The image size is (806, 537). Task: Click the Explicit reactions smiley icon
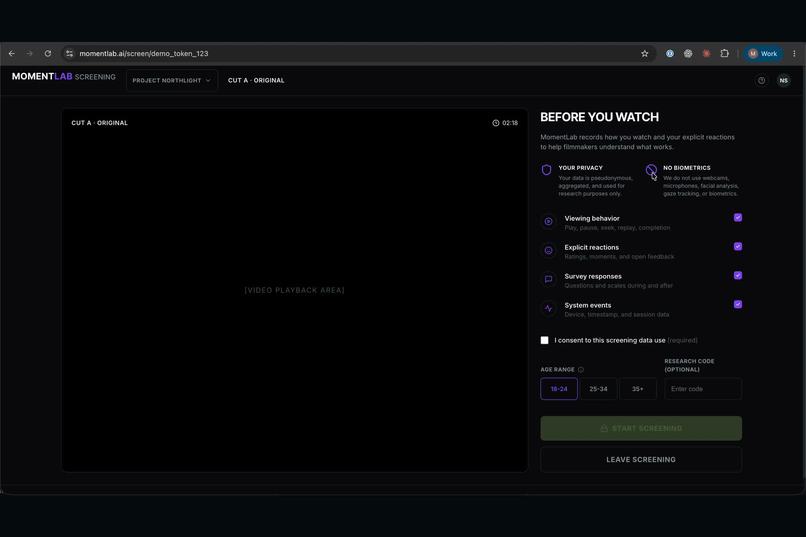click(548, 250)
